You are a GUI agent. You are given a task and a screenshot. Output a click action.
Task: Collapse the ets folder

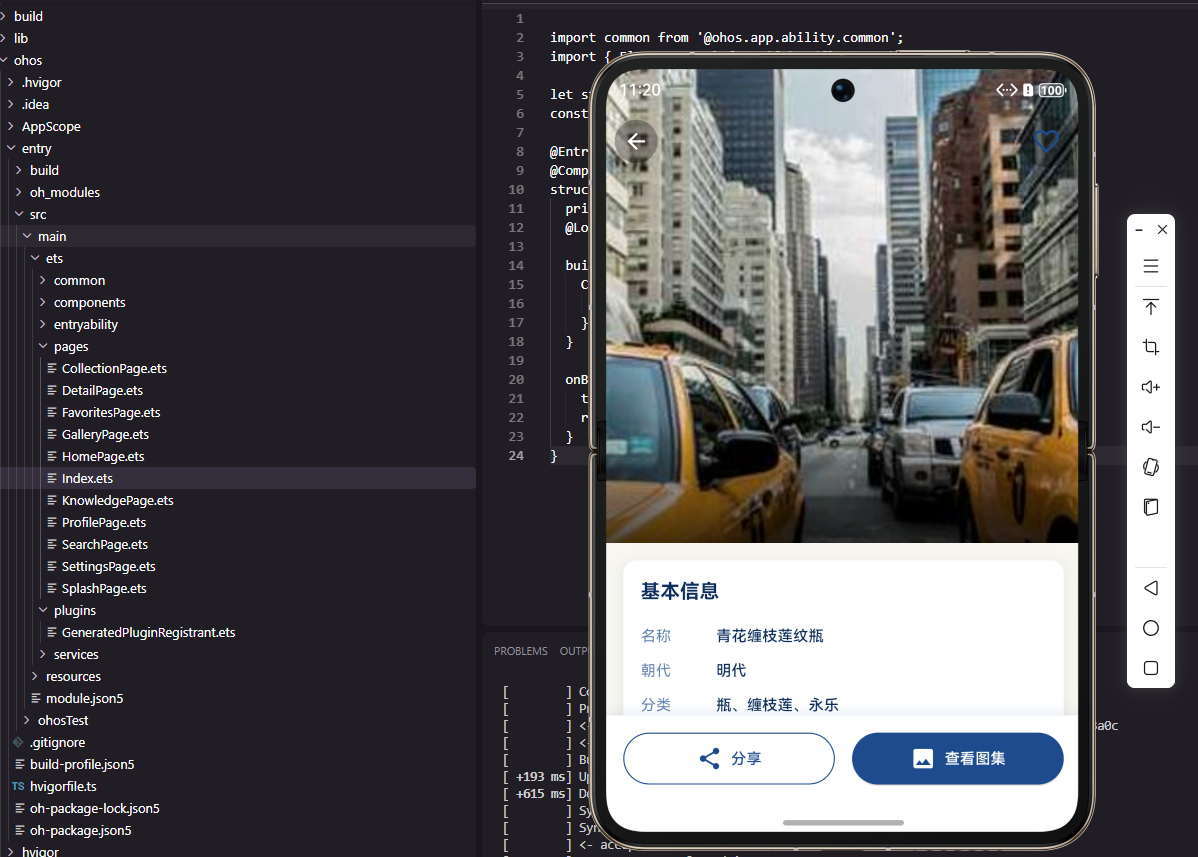point(53,259)
